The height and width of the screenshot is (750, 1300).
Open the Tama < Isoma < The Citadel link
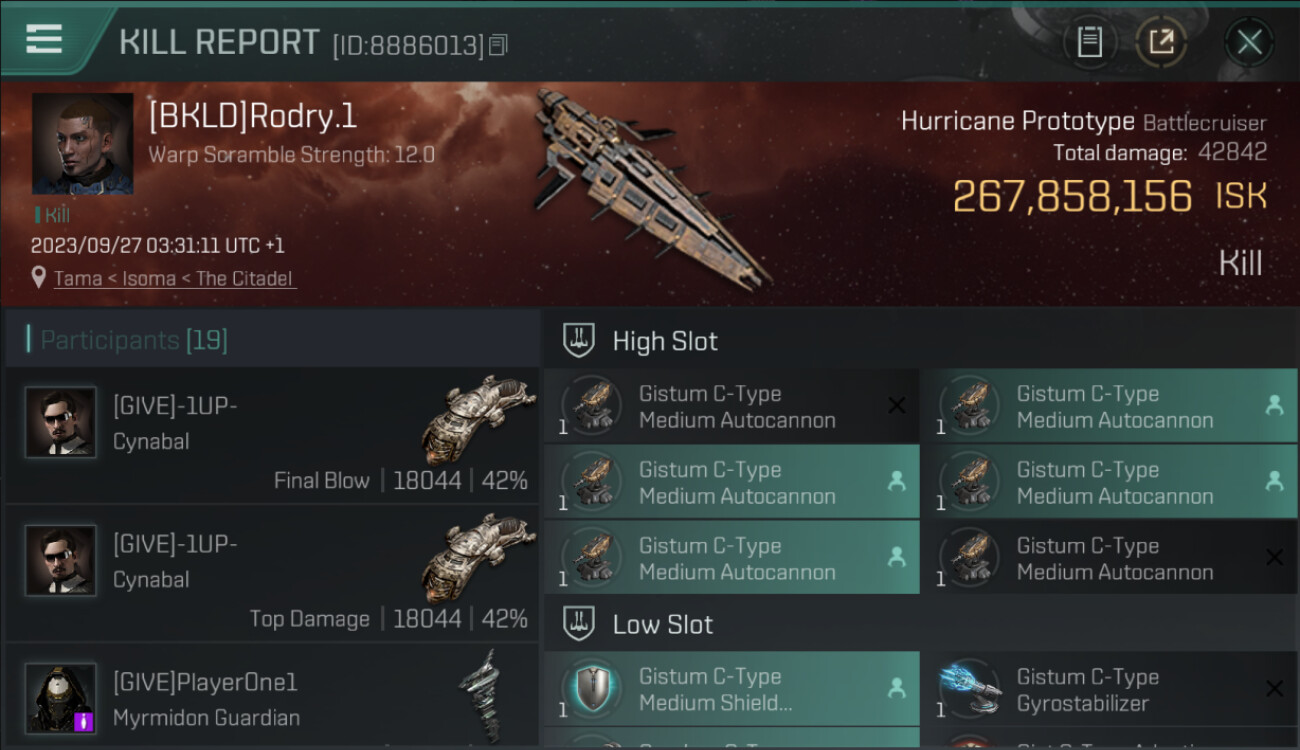(x=174, y=279)
